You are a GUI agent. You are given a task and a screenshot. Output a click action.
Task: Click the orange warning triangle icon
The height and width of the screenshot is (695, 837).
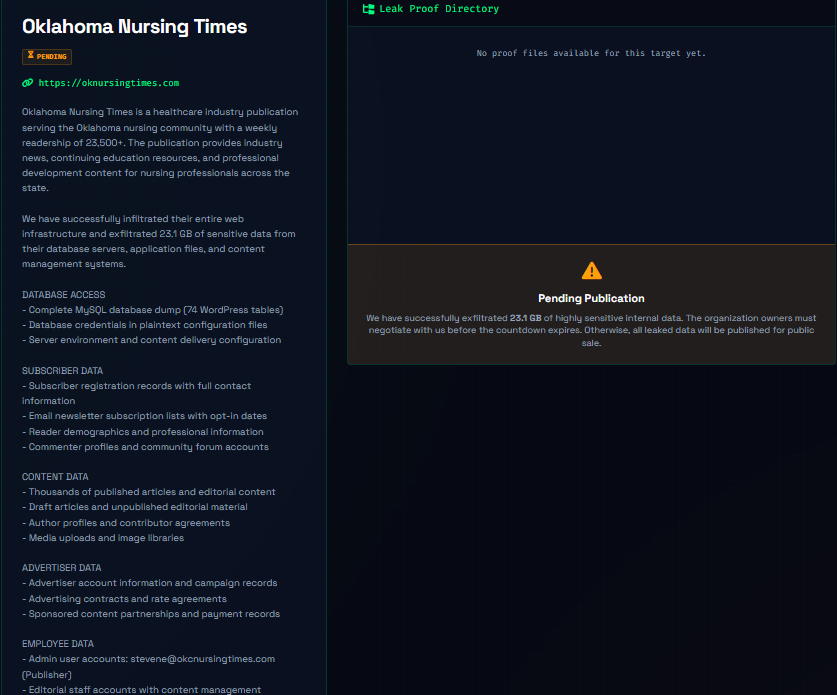[591, 271]
